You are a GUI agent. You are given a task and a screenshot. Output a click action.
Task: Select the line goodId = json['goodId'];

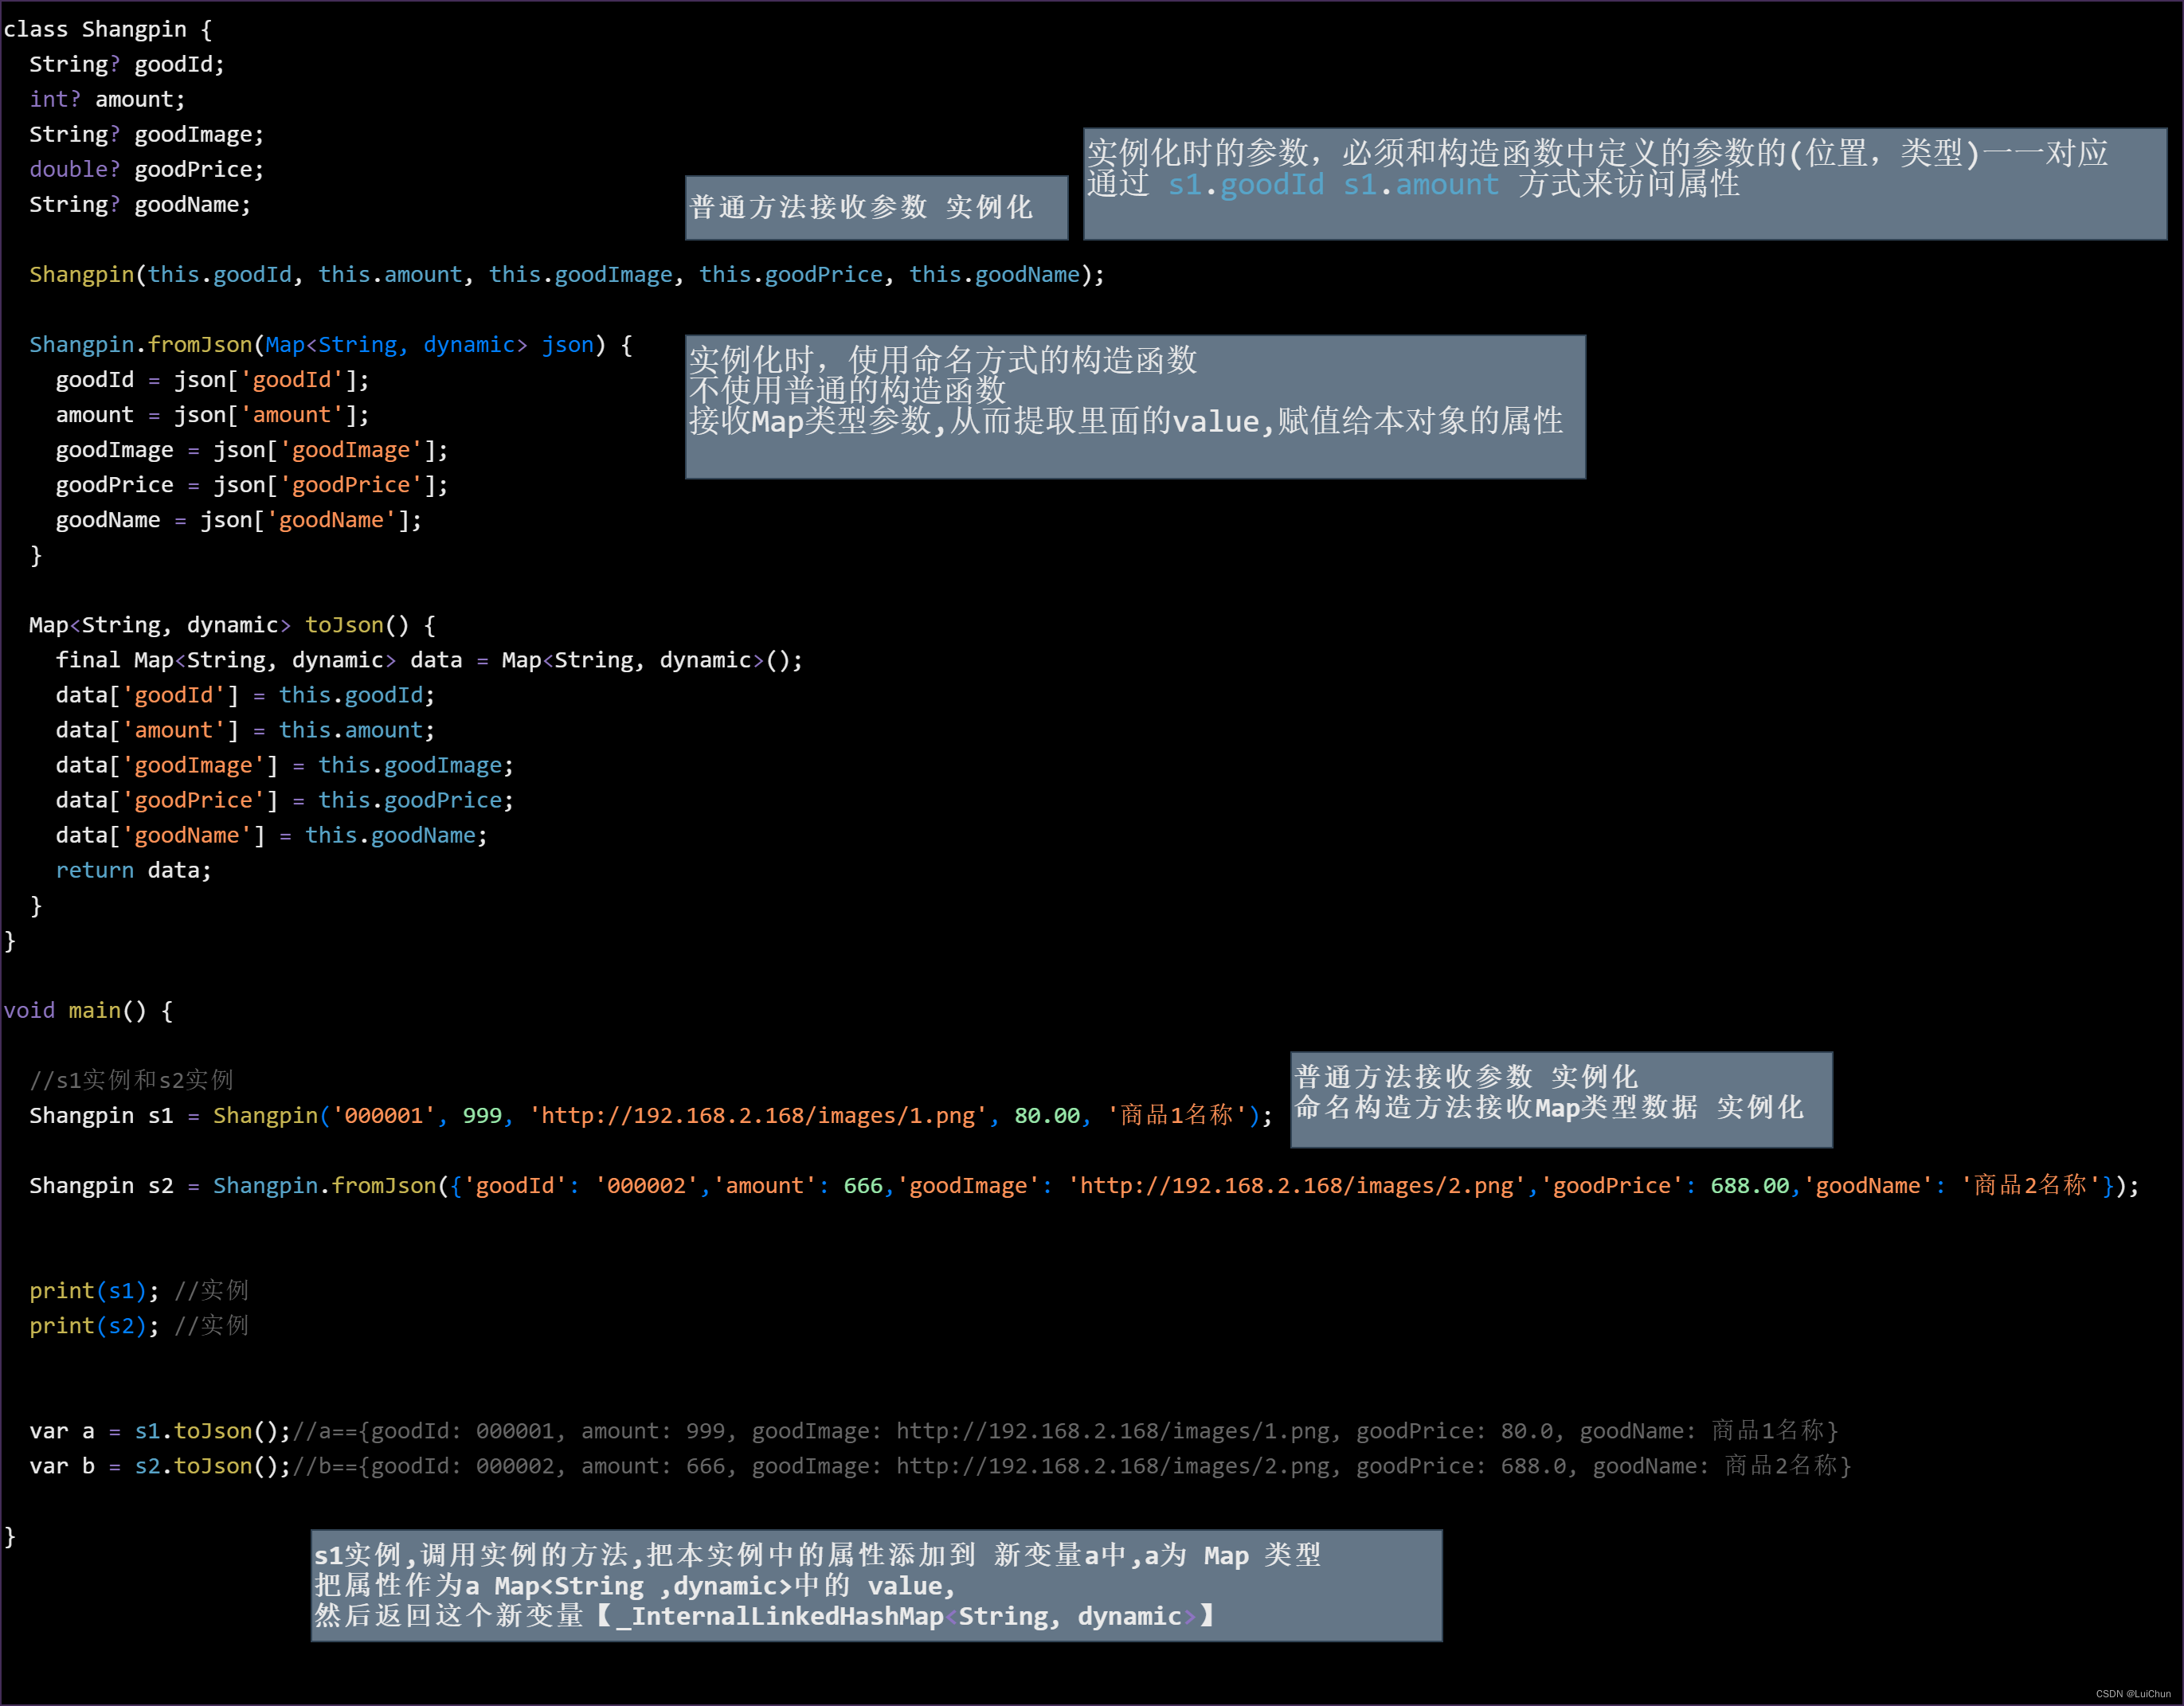(213, 379)
